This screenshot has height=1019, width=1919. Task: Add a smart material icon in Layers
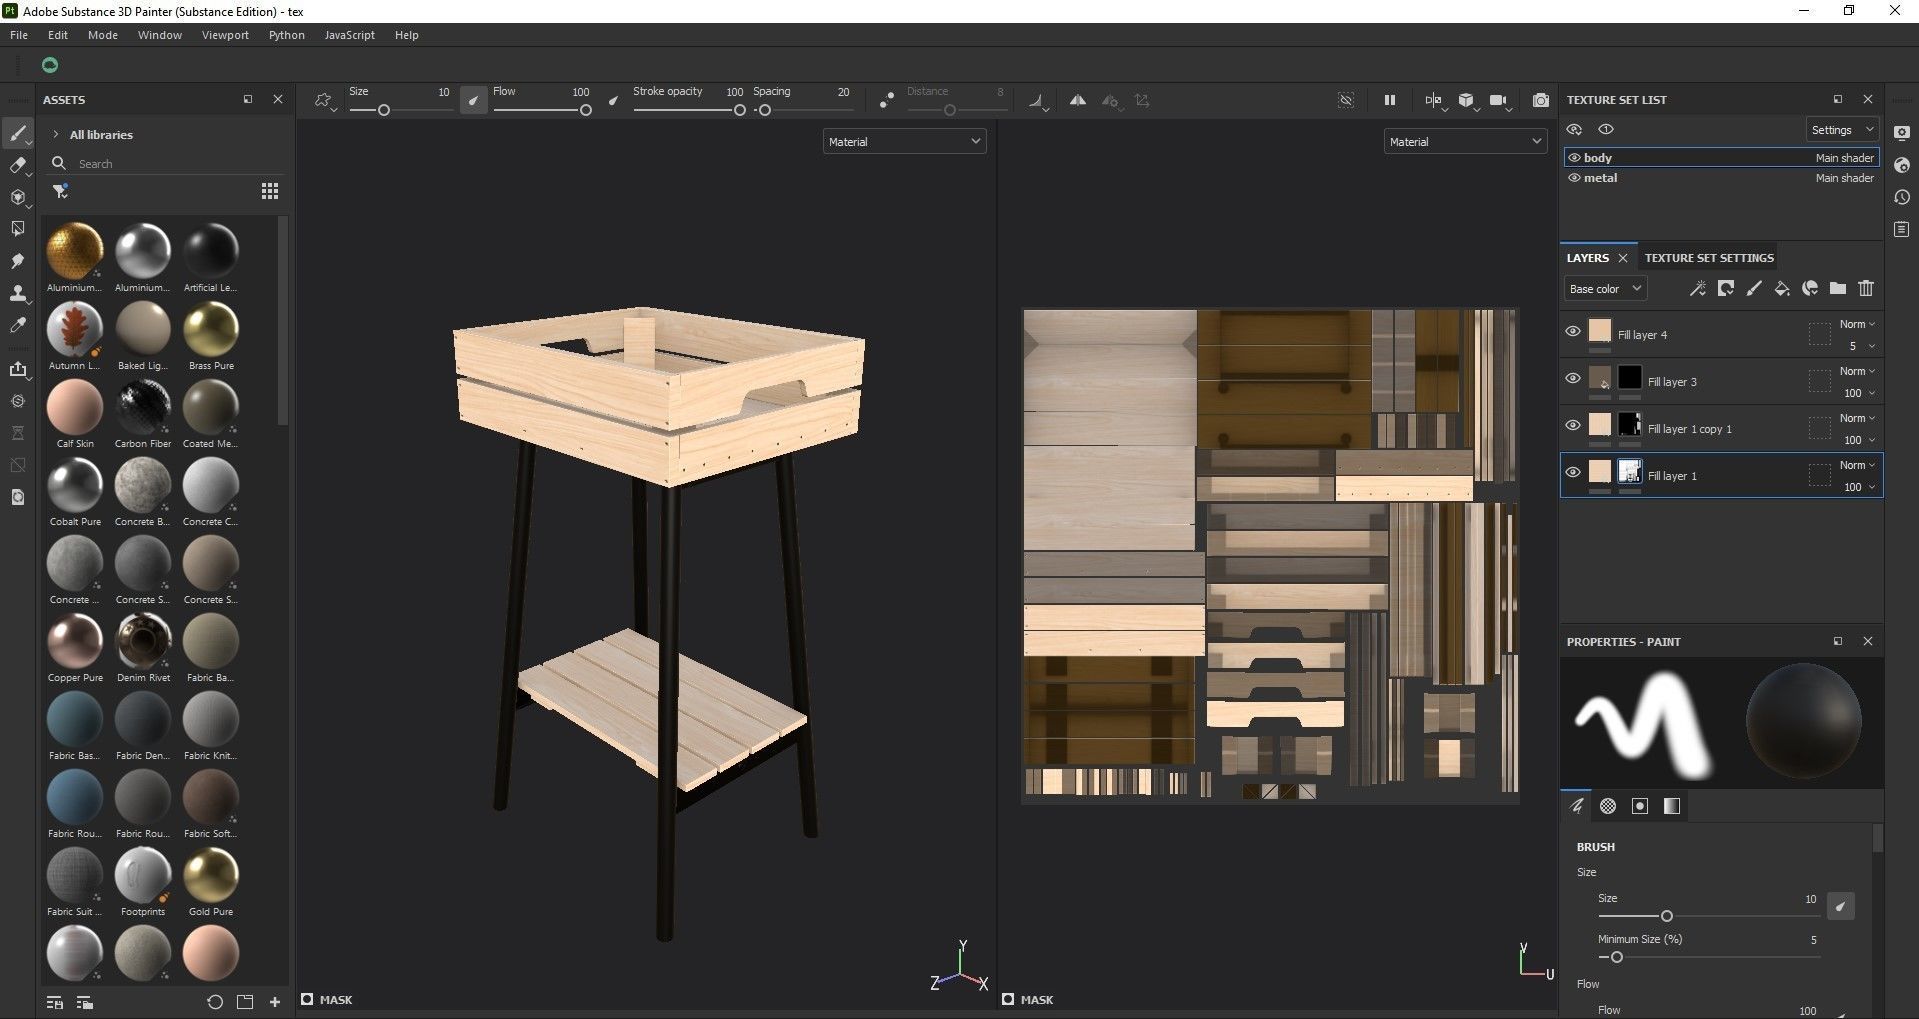[1809, 289]
